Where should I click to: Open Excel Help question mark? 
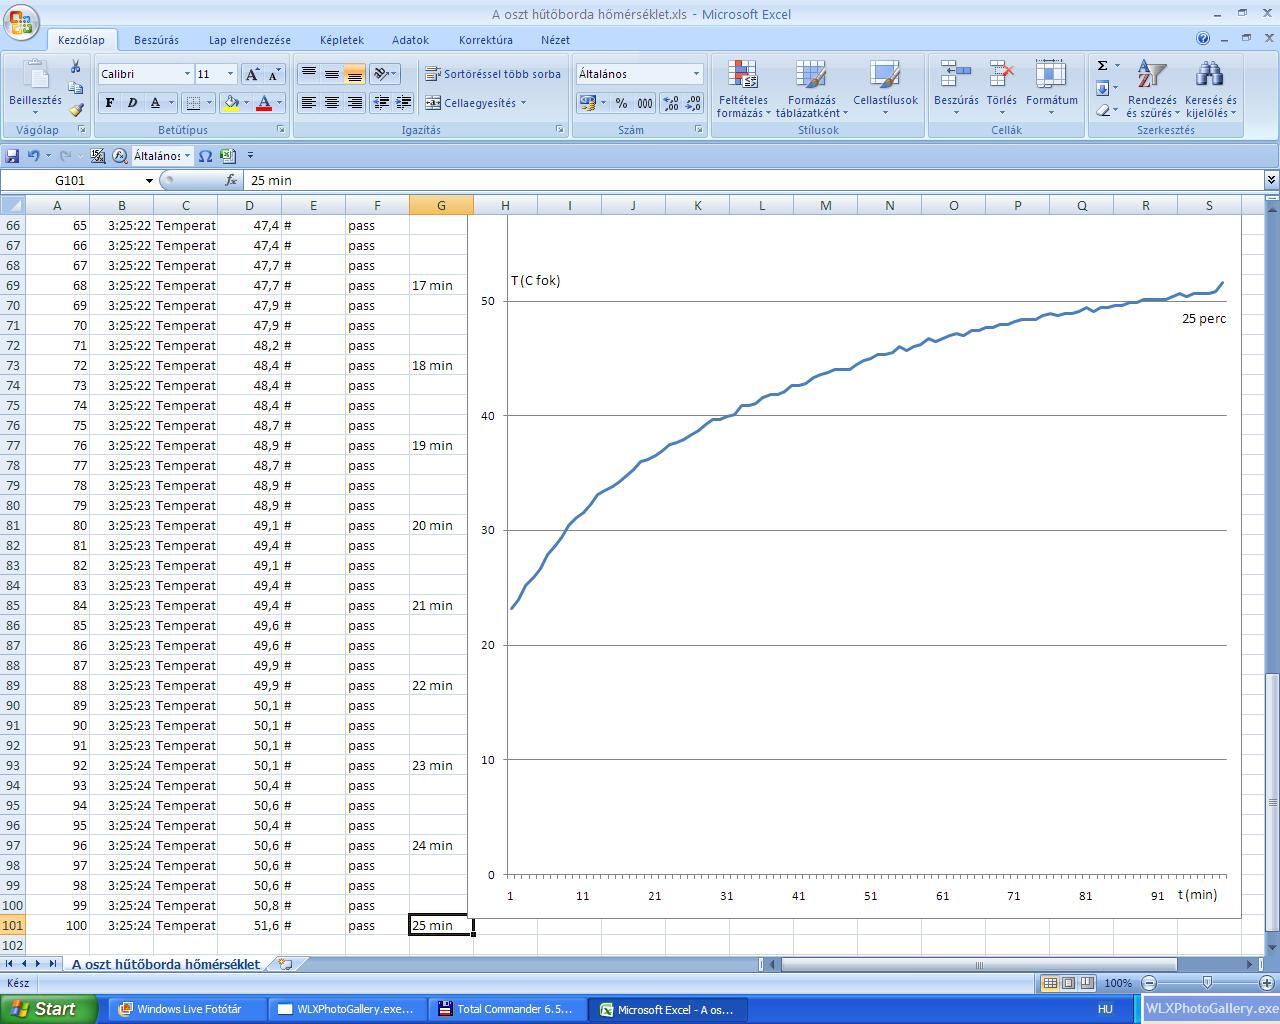tap(1203, 39)
